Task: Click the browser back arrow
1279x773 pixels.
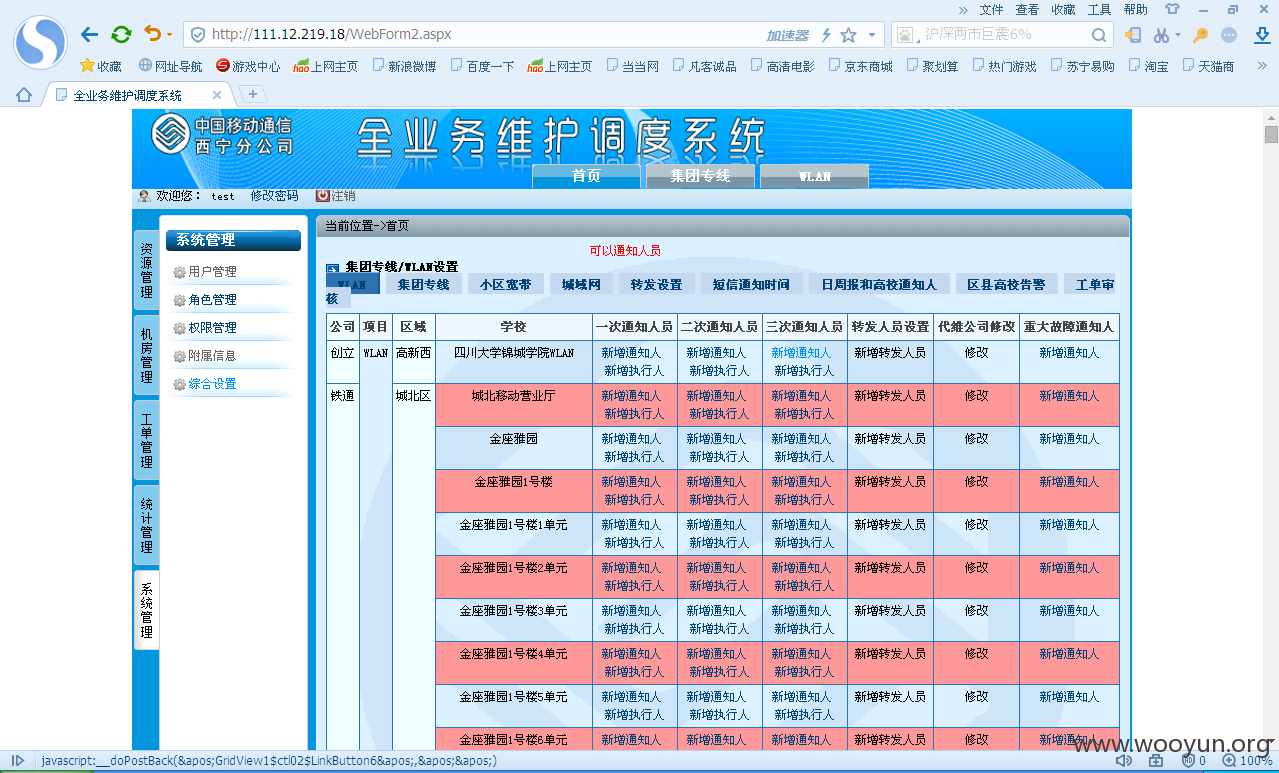Action: 89,34
